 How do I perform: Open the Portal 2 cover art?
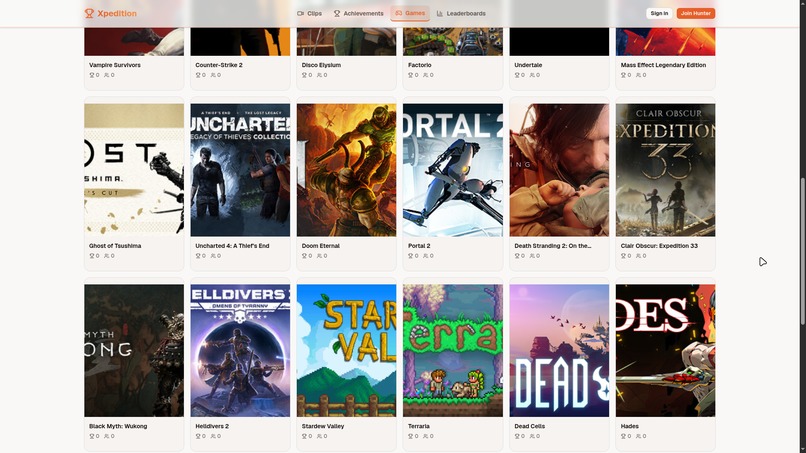click(x=453, y=170)
